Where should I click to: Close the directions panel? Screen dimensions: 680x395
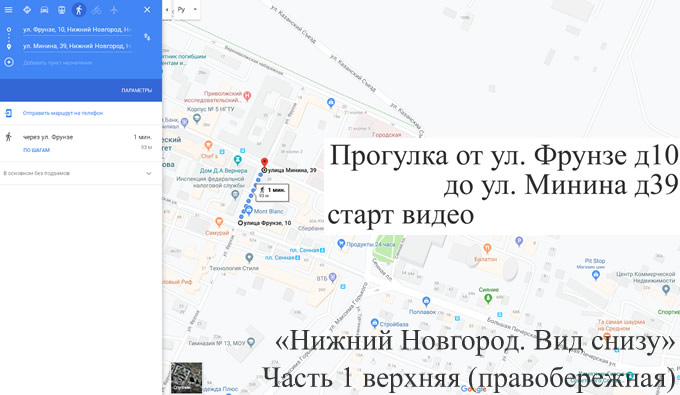coord(147,10)
